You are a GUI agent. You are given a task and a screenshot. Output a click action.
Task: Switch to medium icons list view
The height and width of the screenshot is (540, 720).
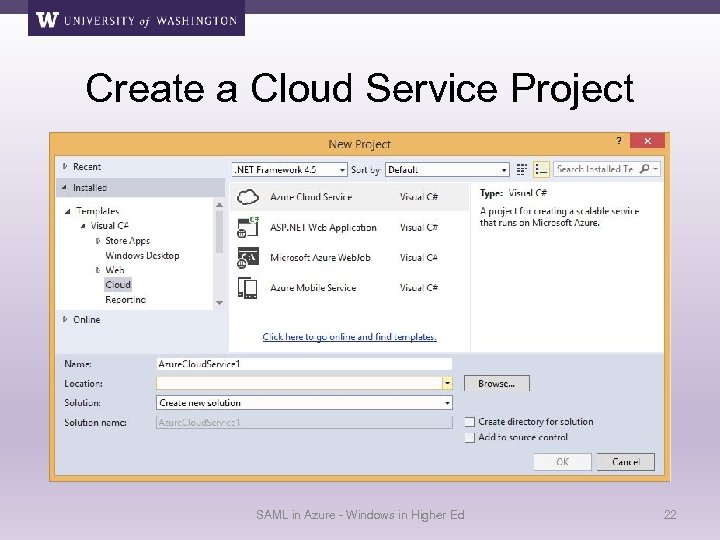541,169
